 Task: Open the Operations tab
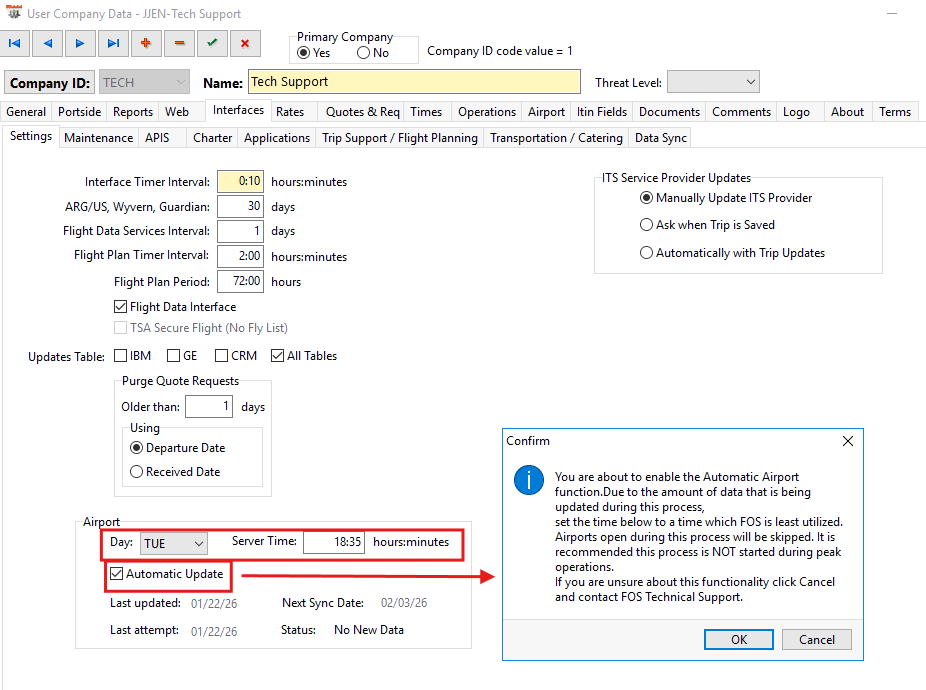click(x=487, y=112)
